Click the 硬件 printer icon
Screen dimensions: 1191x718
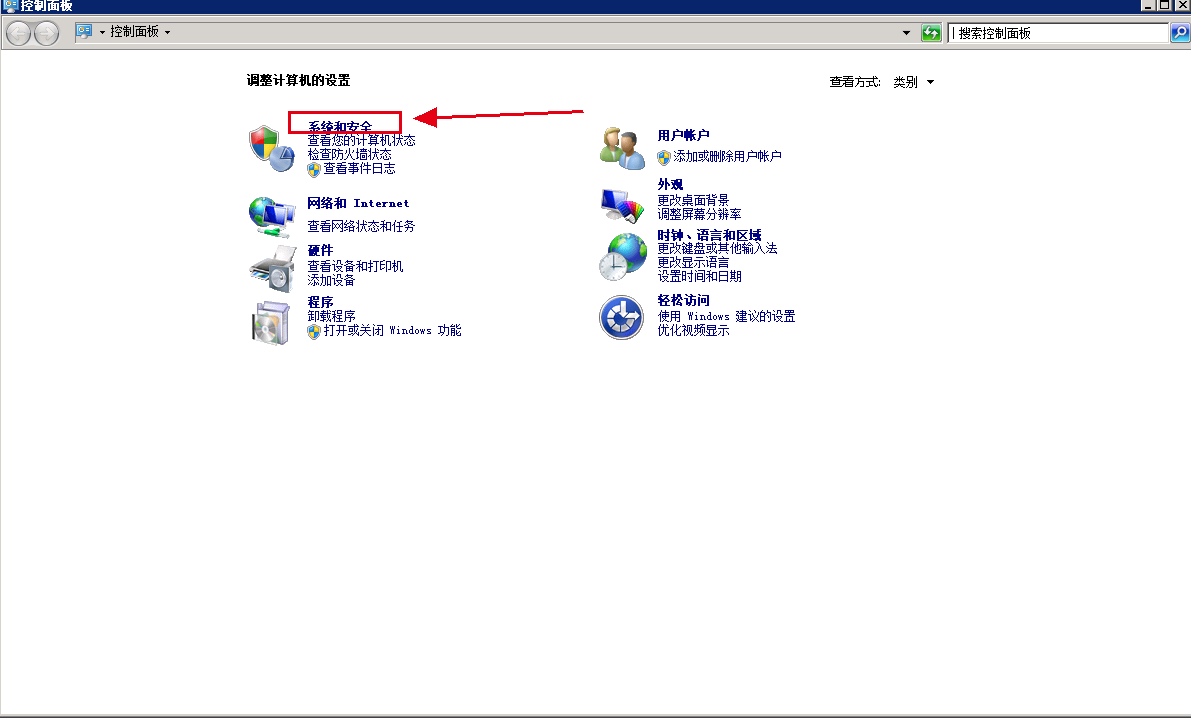(271, 266)
